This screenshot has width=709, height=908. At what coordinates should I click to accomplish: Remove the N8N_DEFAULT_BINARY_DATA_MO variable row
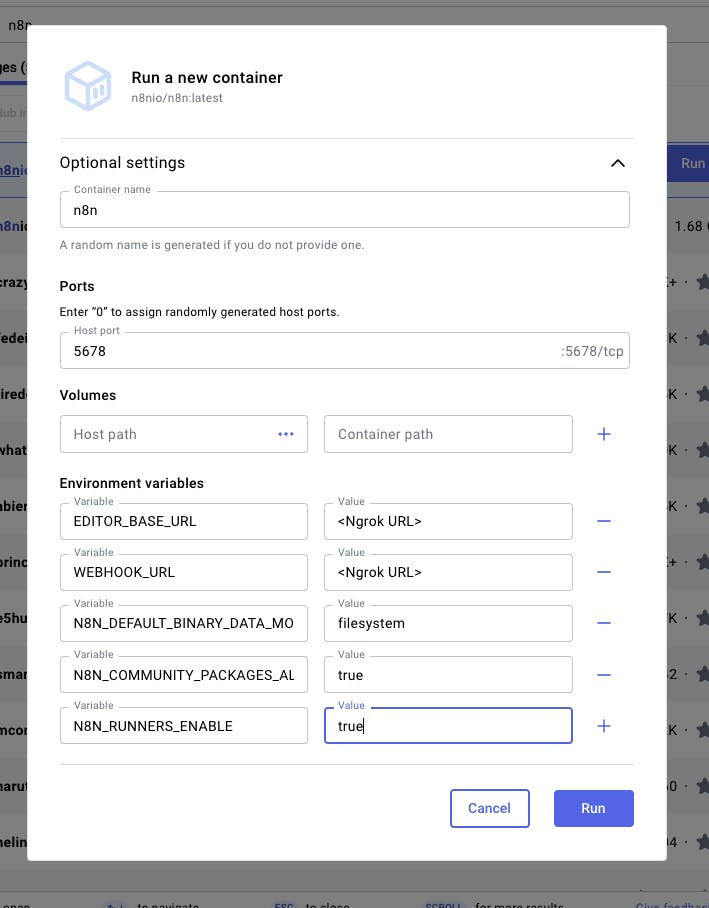[604, 623]
